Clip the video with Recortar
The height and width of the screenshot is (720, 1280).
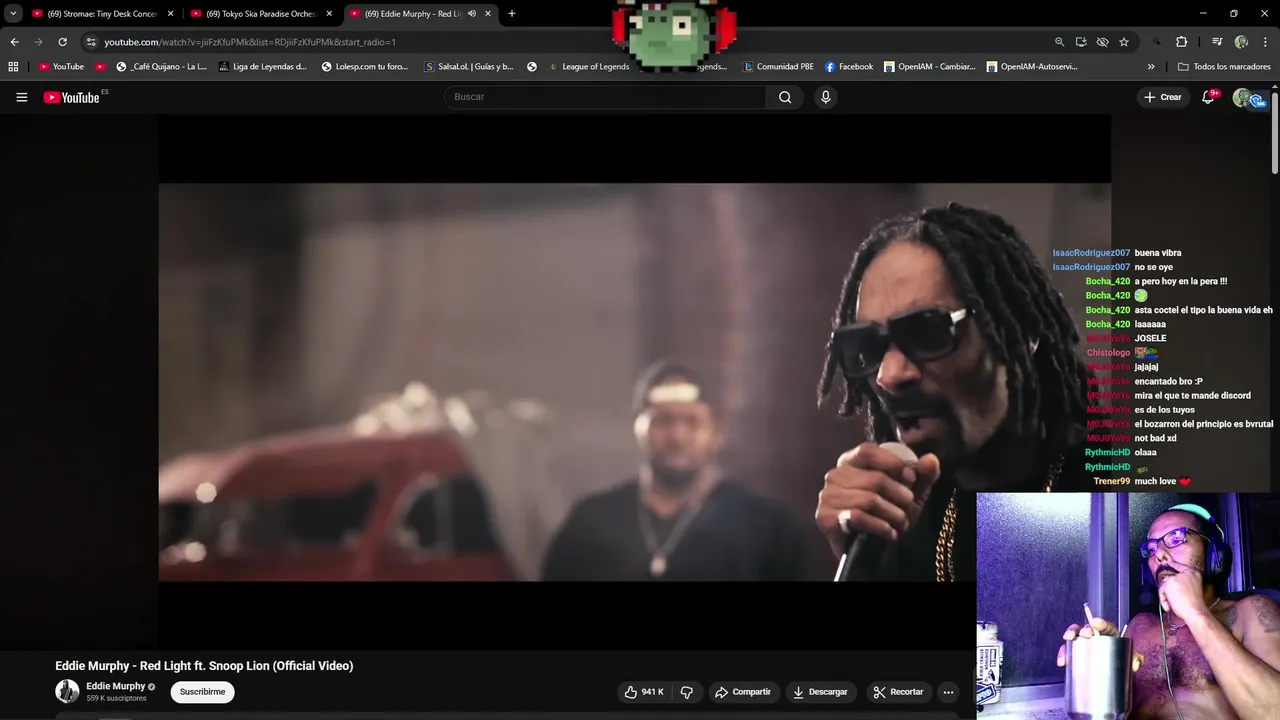(x=898, y=692)
